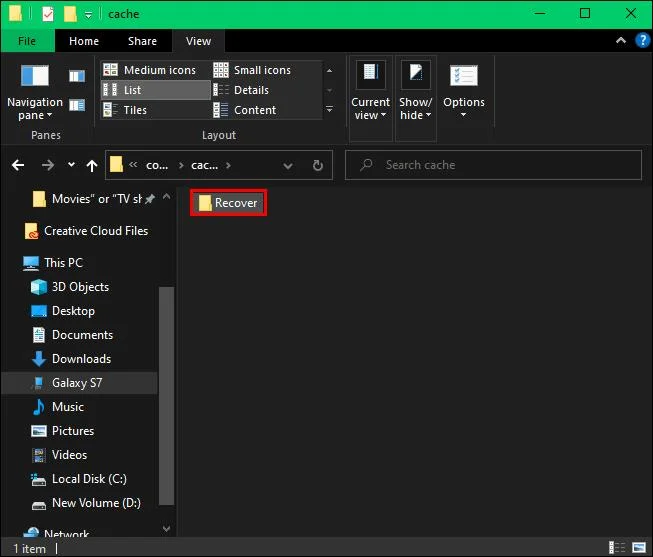Select the Recover folder
Viewport: 653px width, 557px height.
point(228,203)
